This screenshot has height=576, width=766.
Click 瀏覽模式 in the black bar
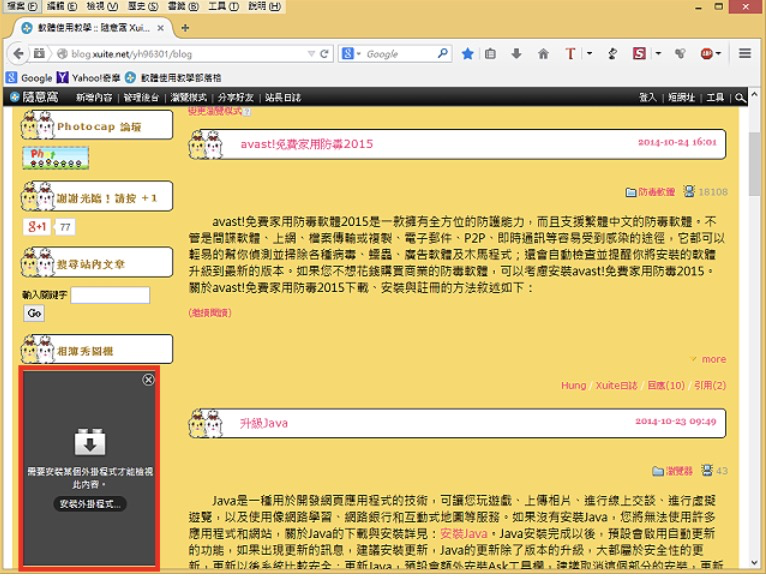tap(189, 98)
